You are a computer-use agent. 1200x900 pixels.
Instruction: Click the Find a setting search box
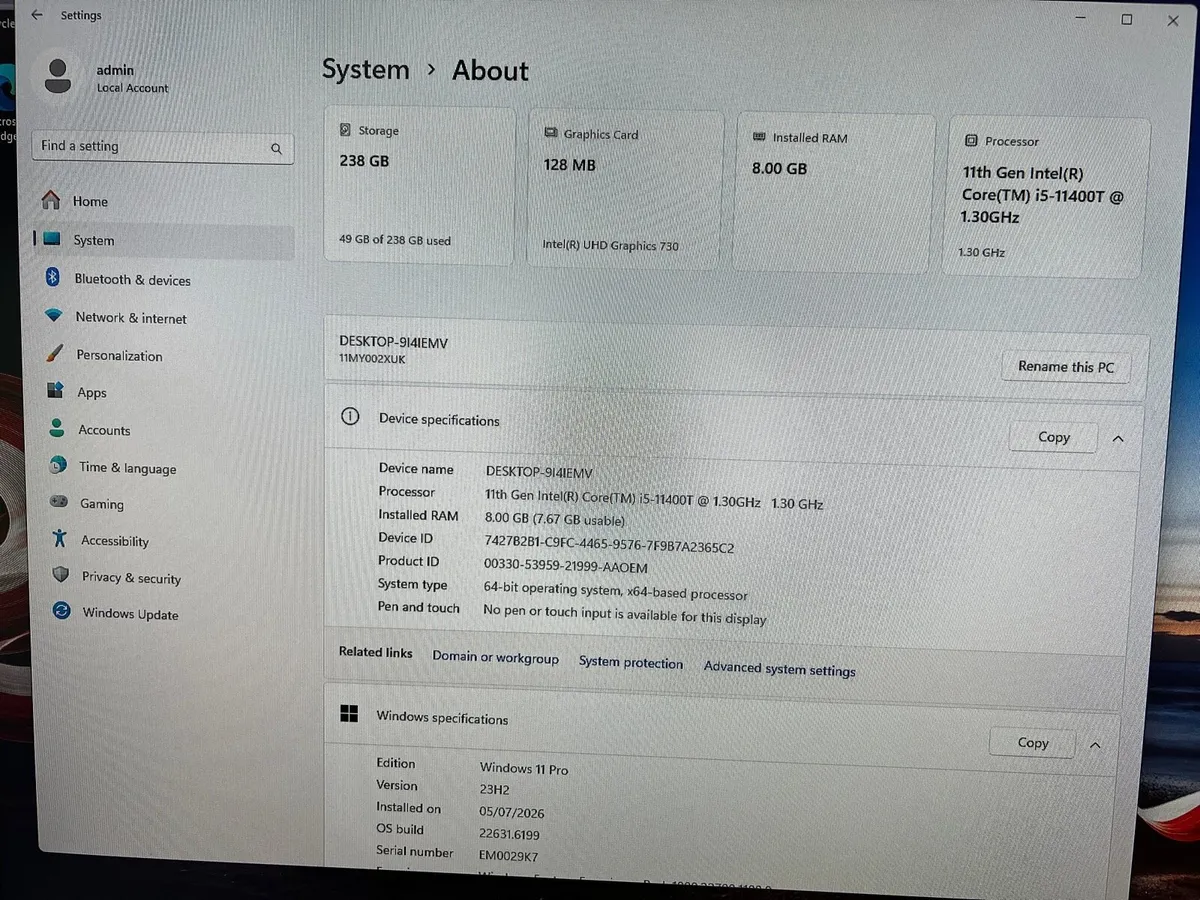pos(163,147)
